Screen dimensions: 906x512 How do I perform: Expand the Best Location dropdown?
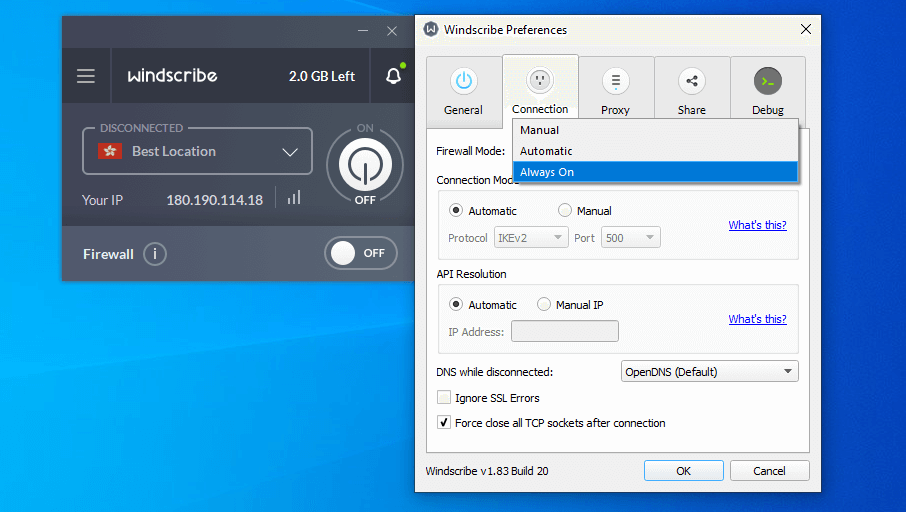pyautogui.click(x=290, y=152)
